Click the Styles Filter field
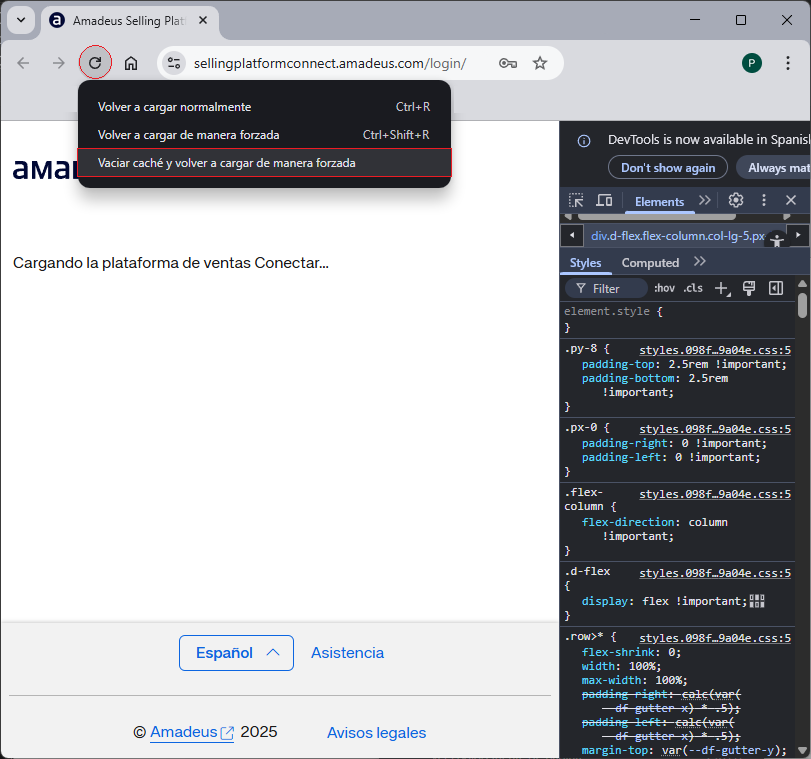Viewport: 811px width, 759px height. click(x=606, y=288)
